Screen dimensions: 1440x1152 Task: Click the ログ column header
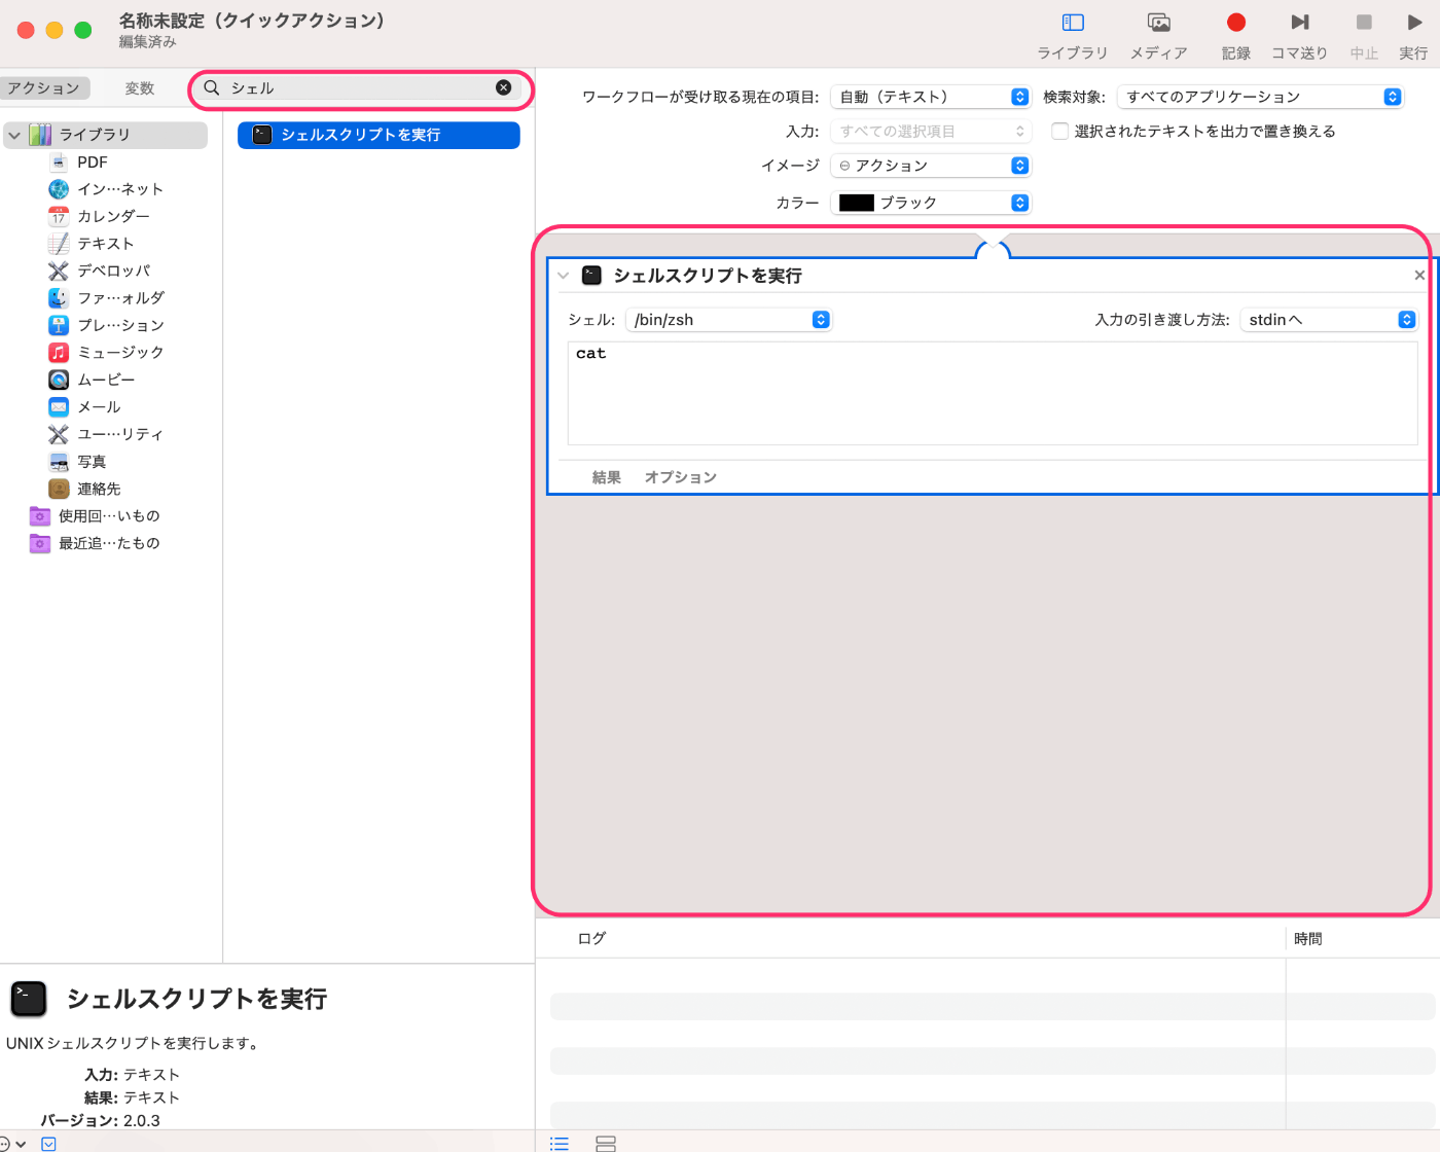tap(592, 939)
